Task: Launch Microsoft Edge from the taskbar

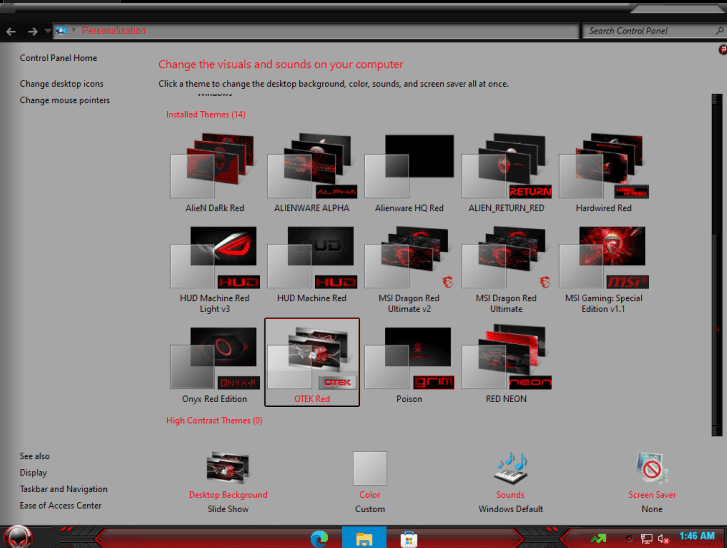Action: pyautogui.click(x=319, y=539)
